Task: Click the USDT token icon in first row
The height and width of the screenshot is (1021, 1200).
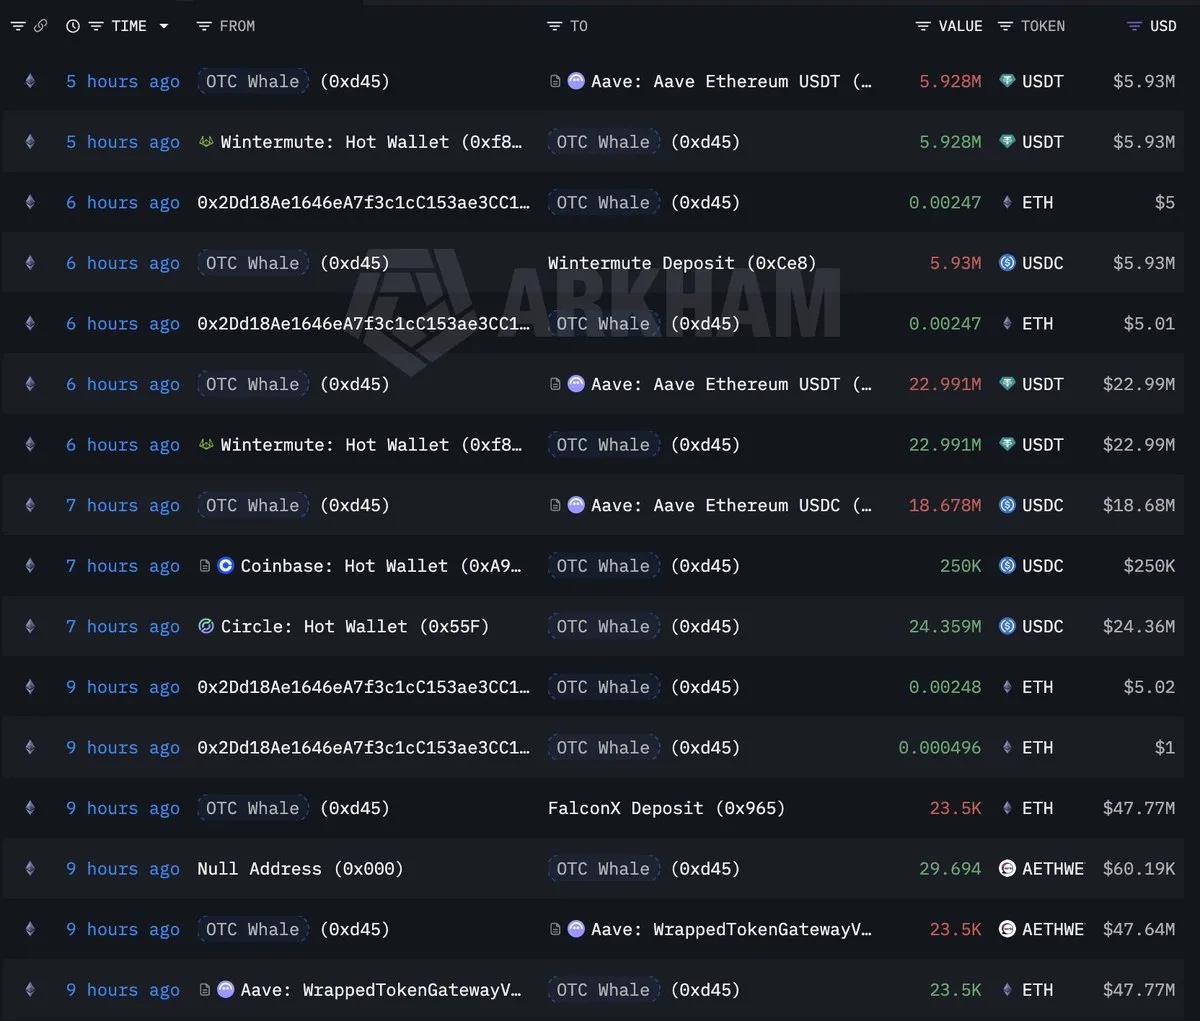Action: [1007, 81]
